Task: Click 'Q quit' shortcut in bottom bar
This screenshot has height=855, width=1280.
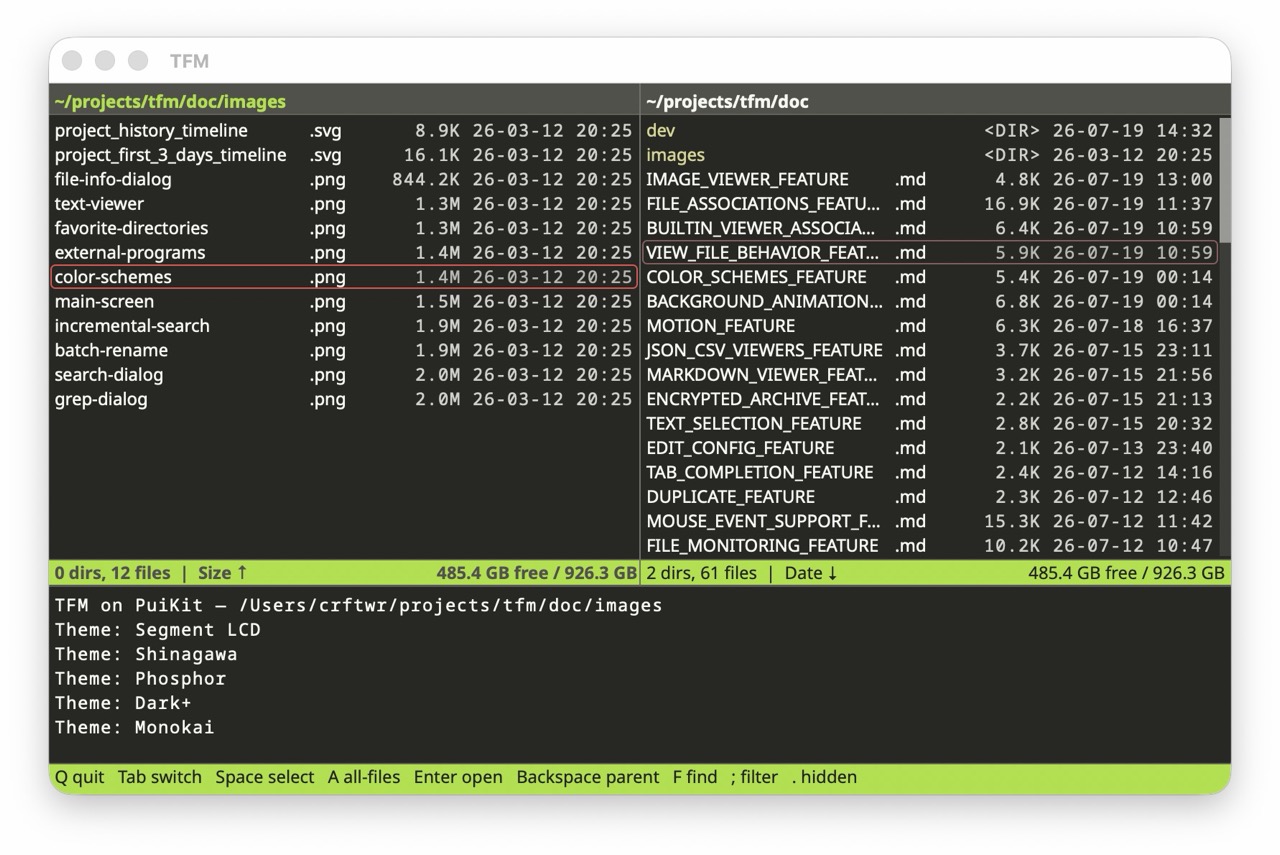Action: [x=79, y=777]
